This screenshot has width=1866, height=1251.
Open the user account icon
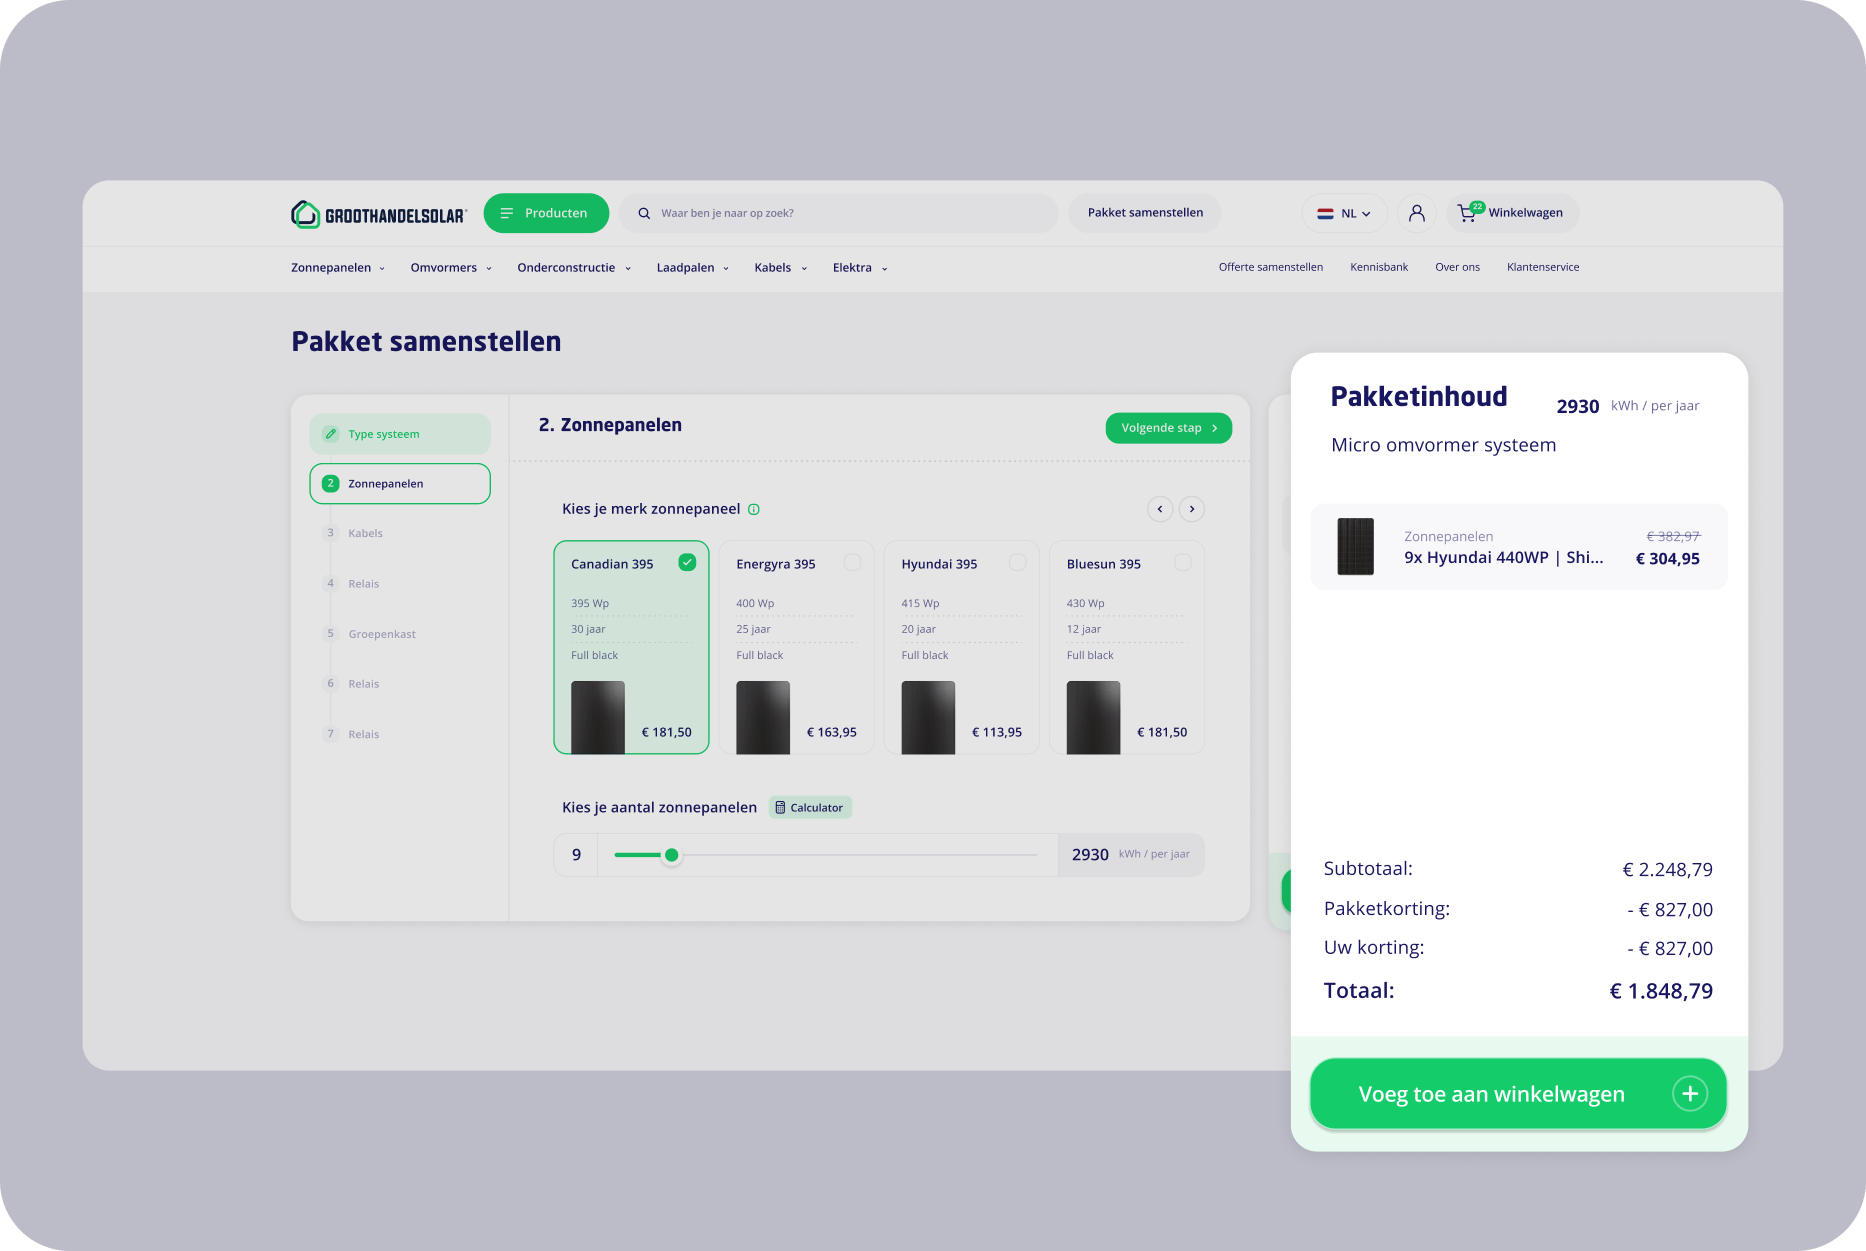point(1416,213)
